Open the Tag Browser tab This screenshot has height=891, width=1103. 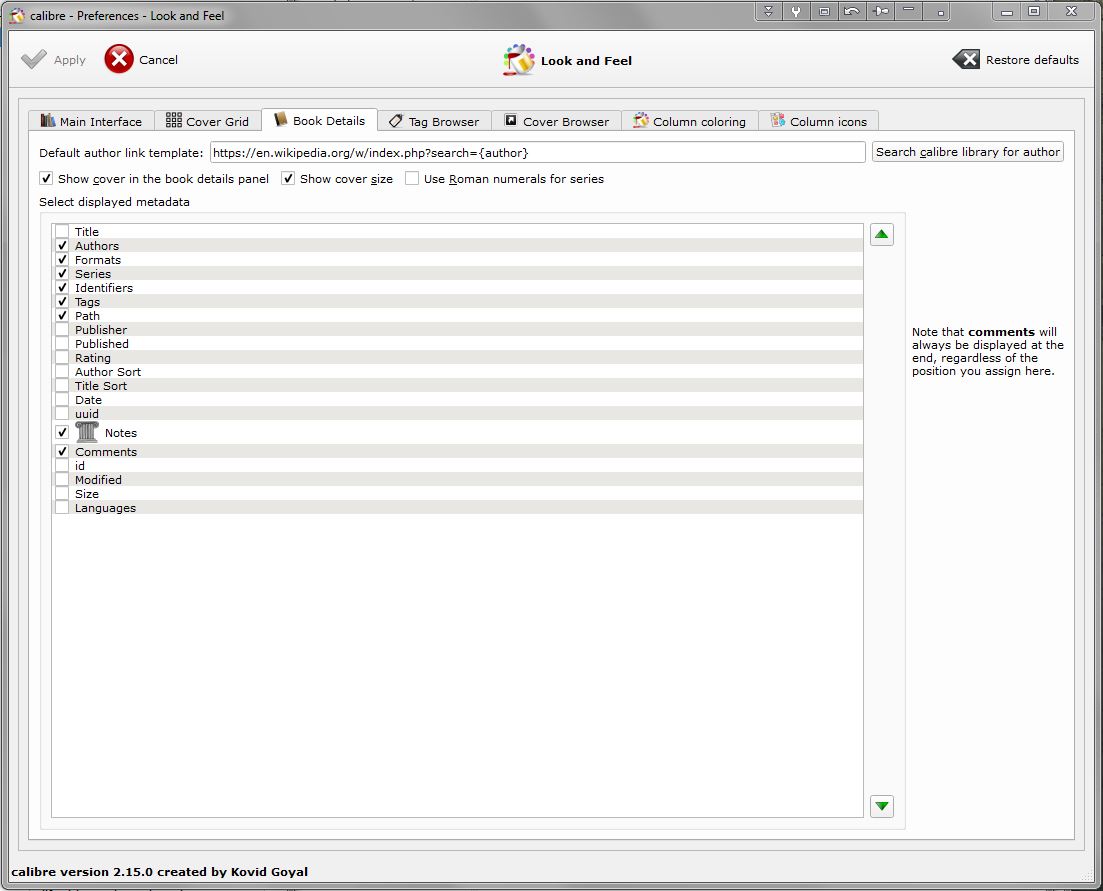[x=434, y=121]
